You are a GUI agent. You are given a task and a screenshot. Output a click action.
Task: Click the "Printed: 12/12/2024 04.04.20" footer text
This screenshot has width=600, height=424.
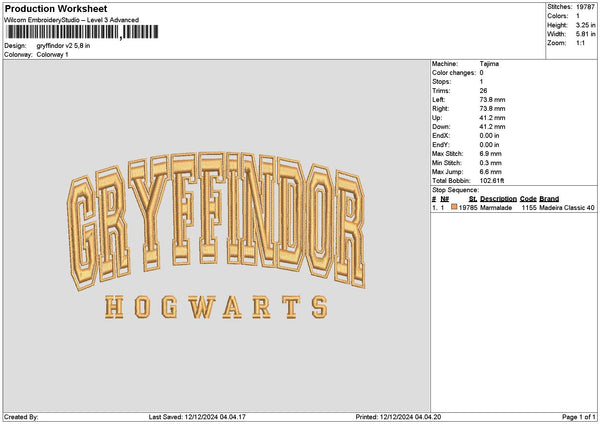398,417
